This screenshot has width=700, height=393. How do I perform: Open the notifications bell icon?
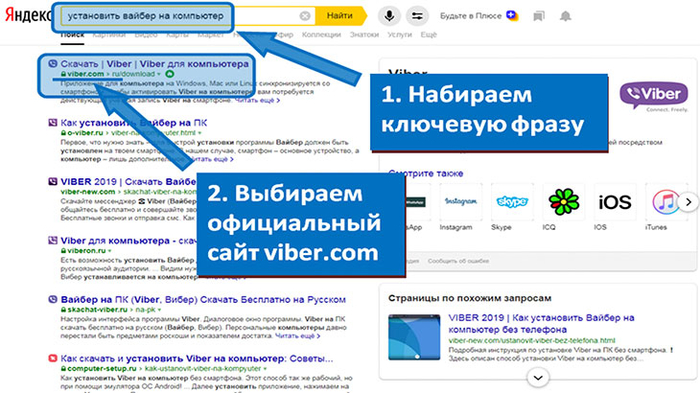(565, 16)
